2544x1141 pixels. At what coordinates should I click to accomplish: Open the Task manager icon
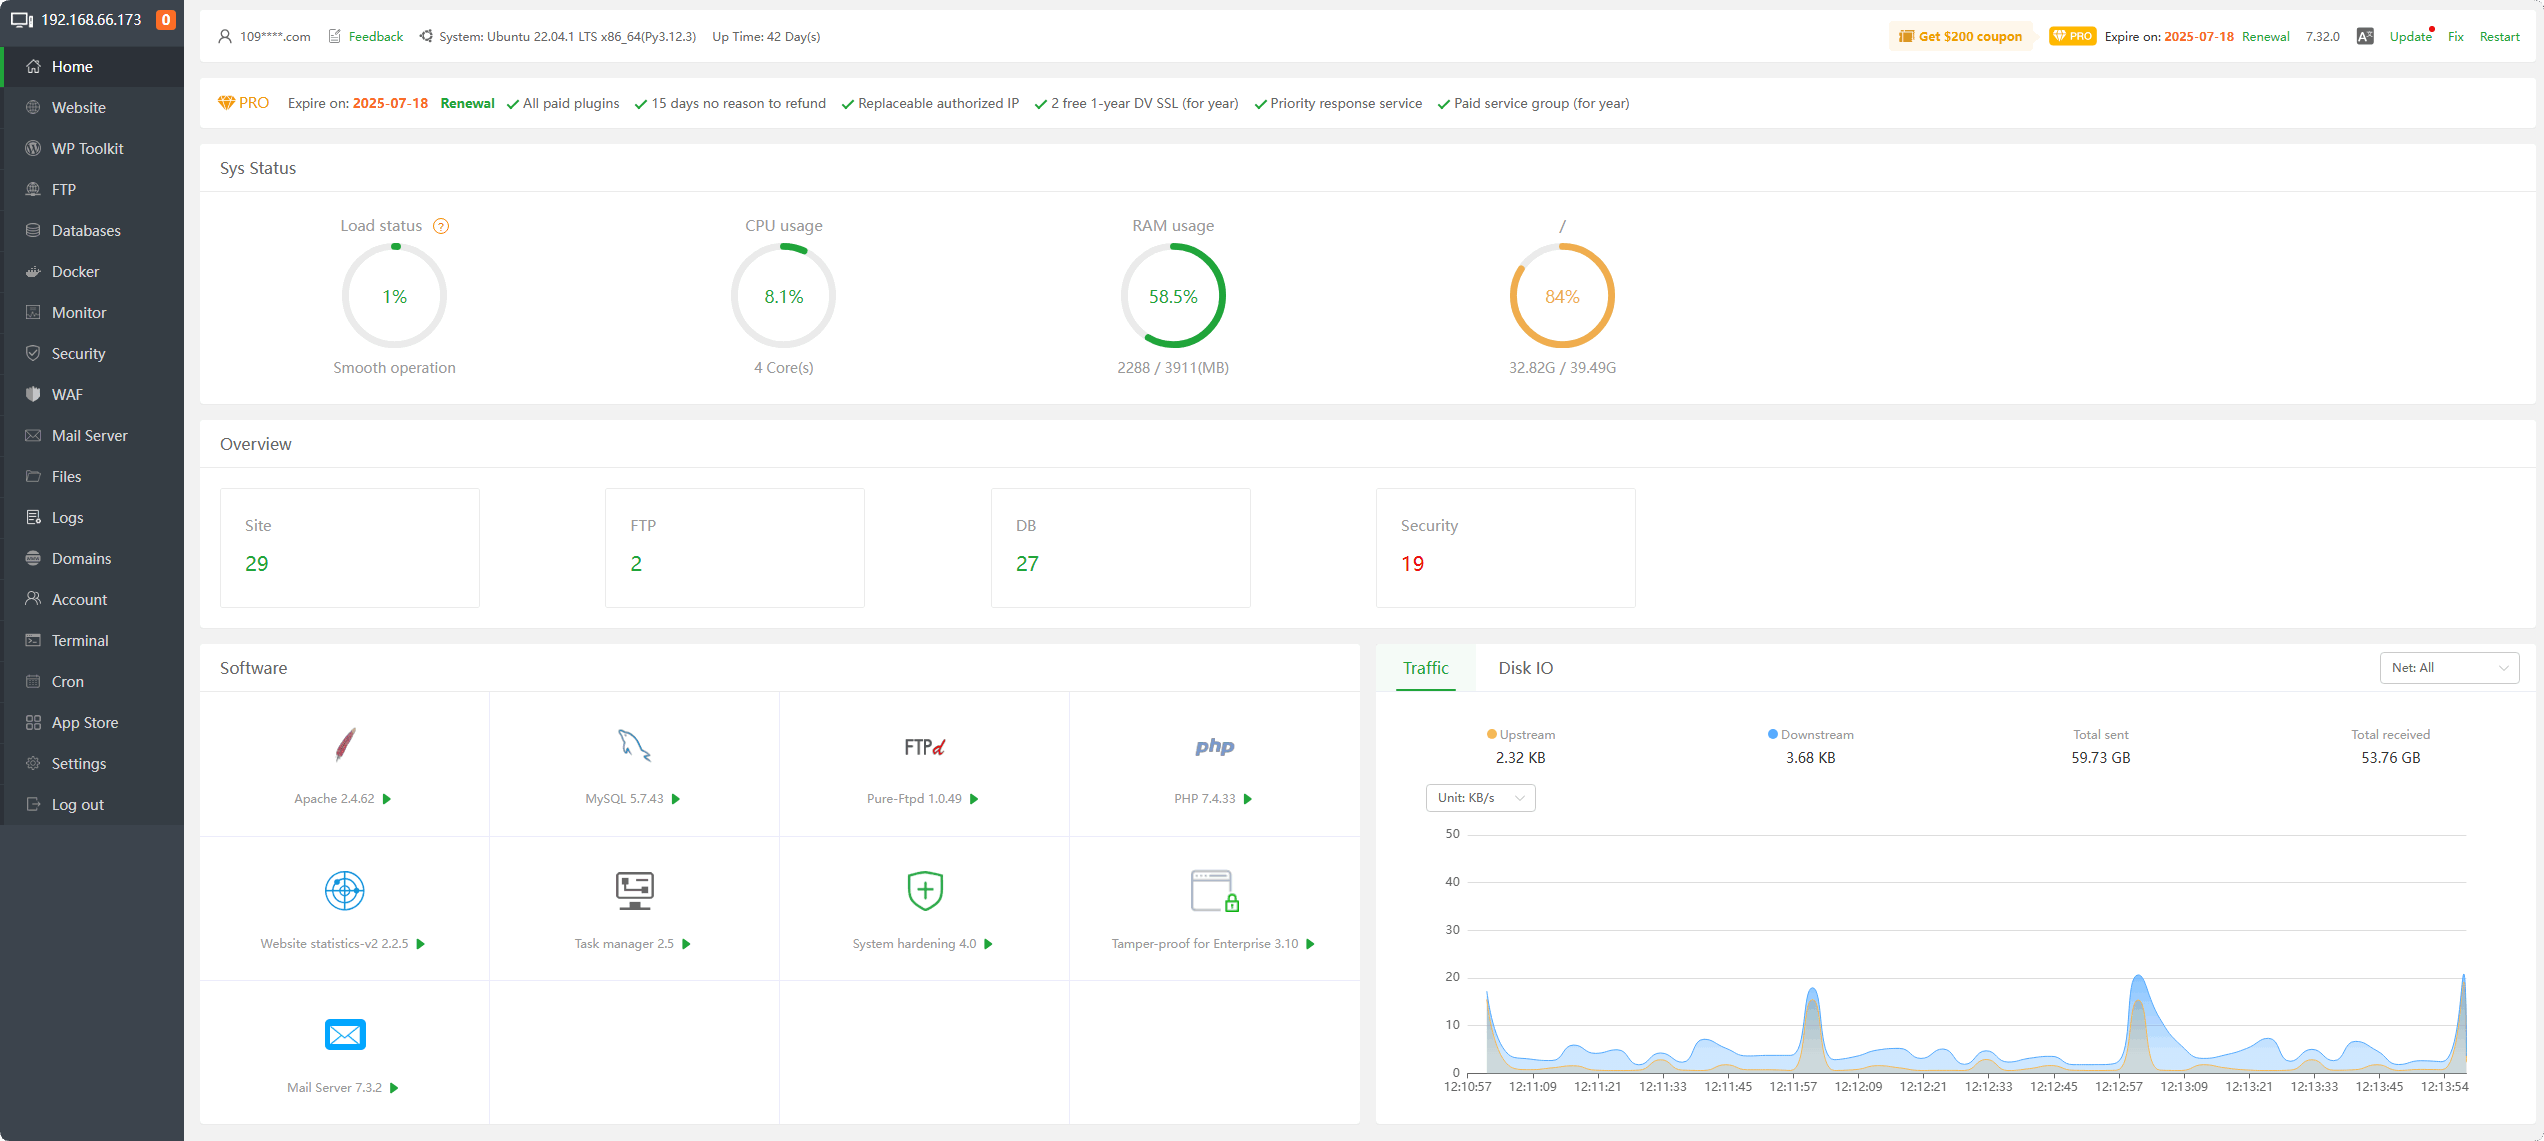click(x=634, y=890)
